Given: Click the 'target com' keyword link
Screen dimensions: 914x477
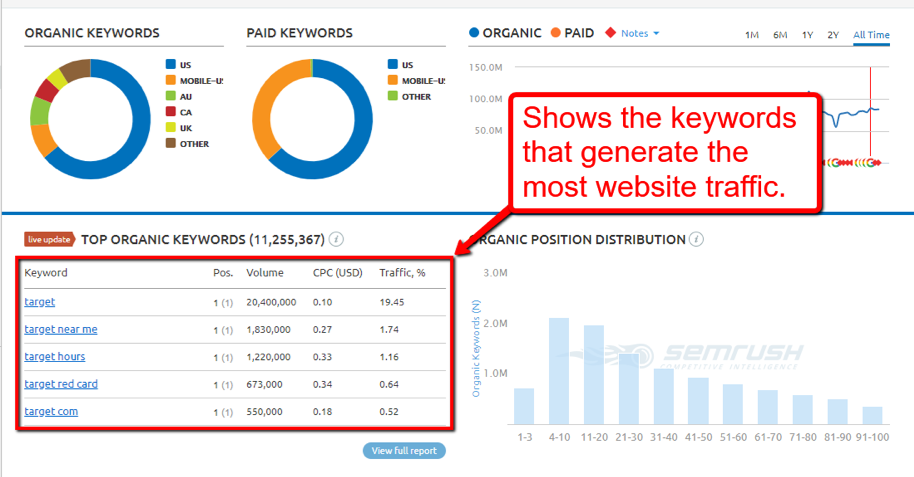Looking at the screenshot, I should [x=51, y=411].
